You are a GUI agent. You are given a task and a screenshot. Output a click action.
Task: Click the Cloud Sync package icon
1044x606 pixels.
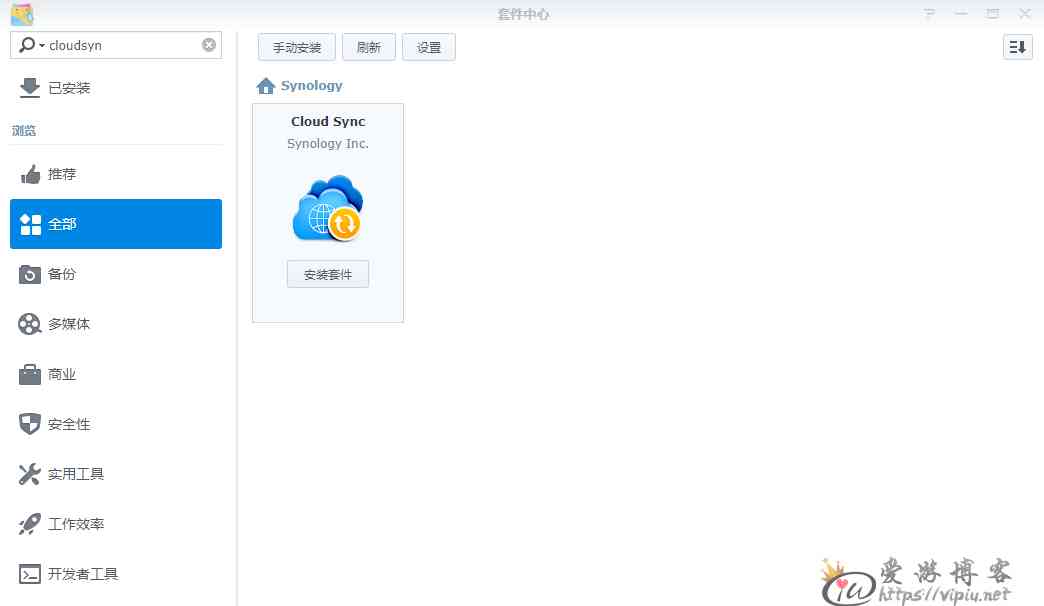coord(328,208)
